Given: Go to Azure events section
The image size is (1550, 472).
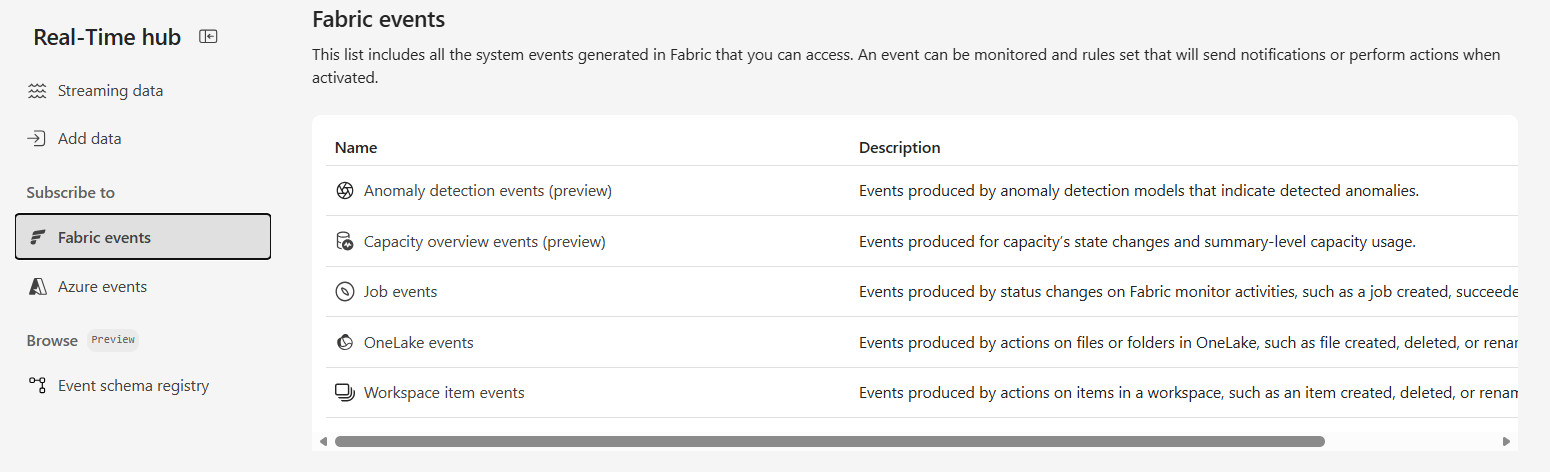Looking at the screenshot, I should pyautogui.click(x=102, y=287).
